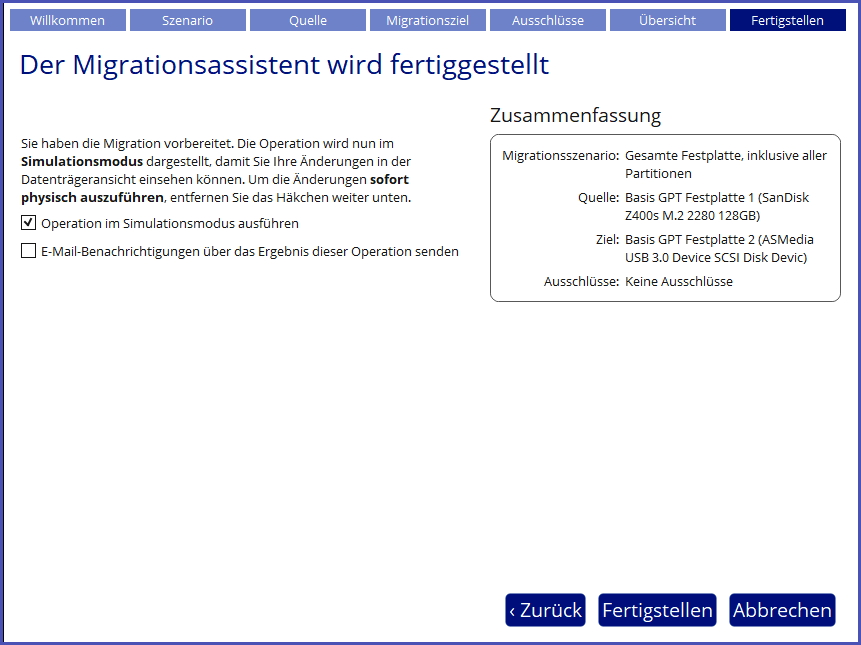861x645 pixels.
Task: Enable E-Mail-Benachrichtigungen checkbox
Action: tap(29, 251)
